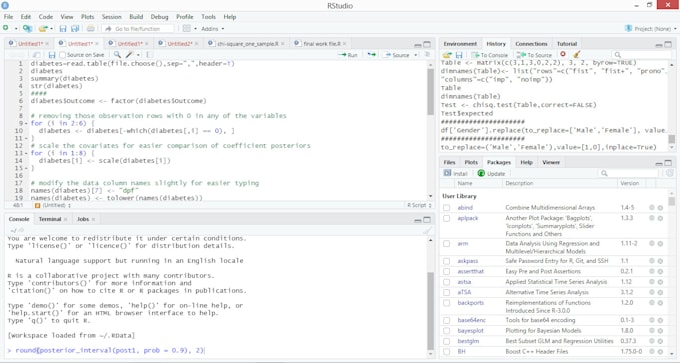Screen dimensions: 680x363
Task: Click the Install packages button
Action: (x=455, y=173)
